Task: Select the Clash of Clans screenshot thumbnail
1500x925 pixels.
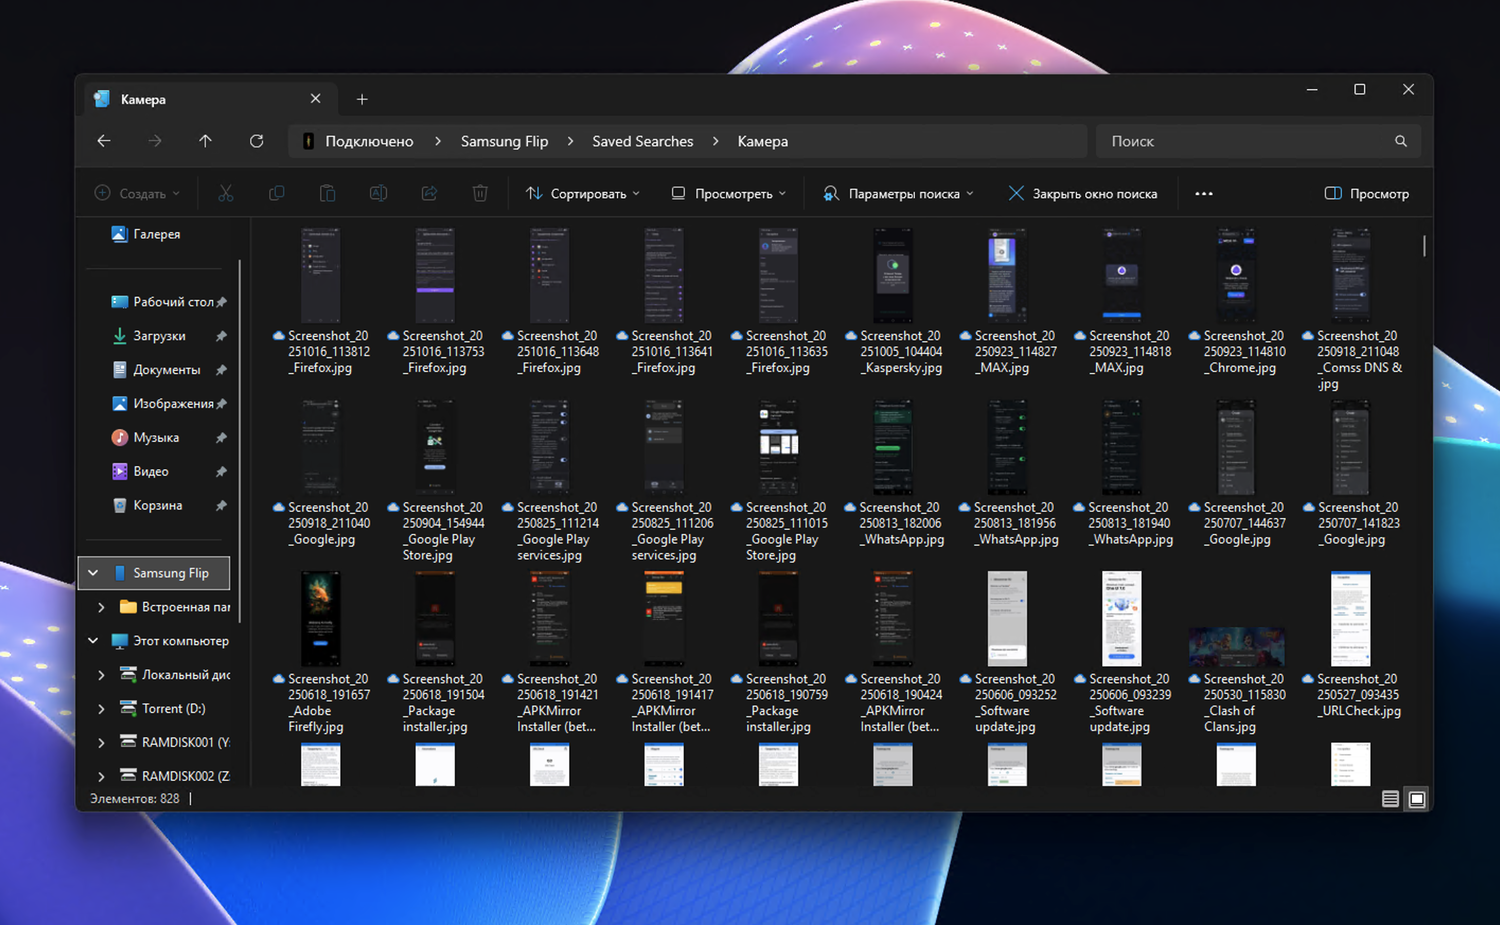Action: pos(1236,646)
